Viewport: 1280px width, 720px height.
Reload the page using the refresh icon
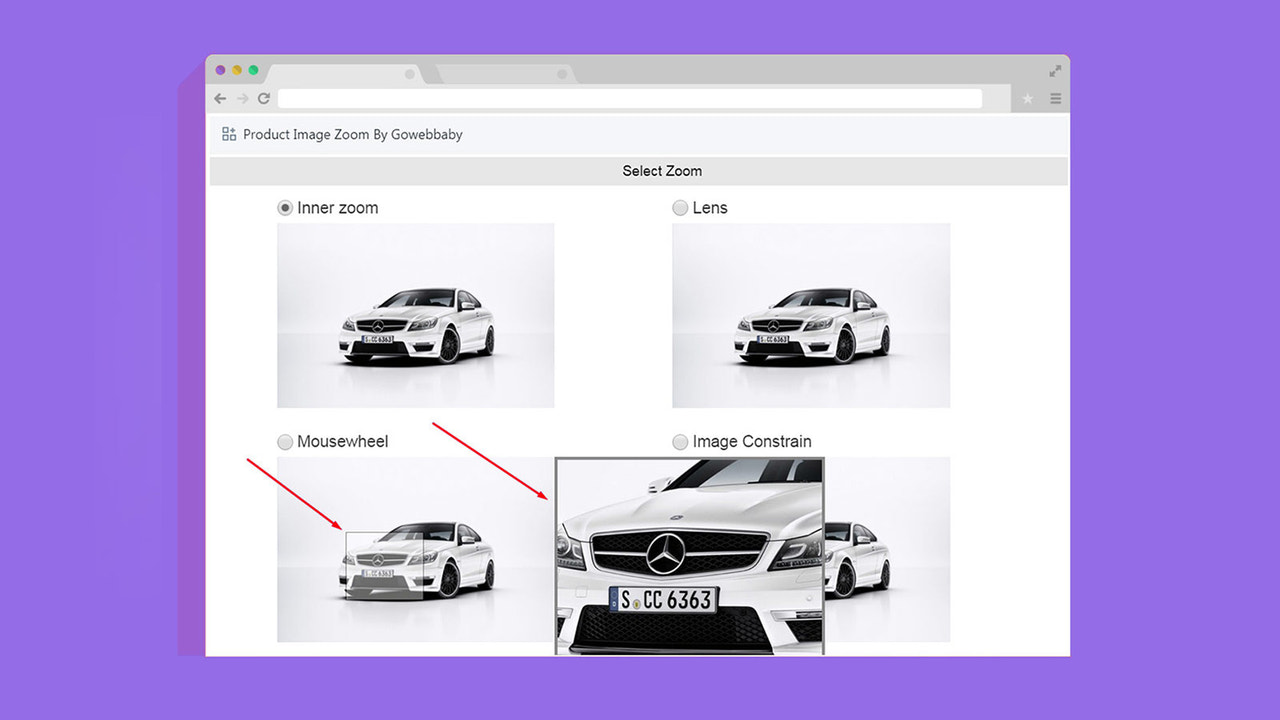263,98
